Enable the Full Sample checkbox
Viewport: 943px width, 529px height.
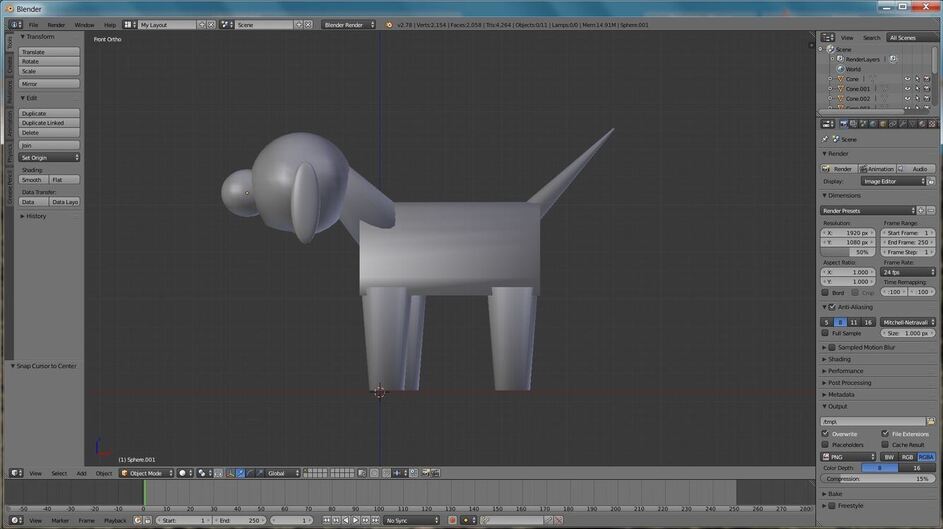click(825, 333)
